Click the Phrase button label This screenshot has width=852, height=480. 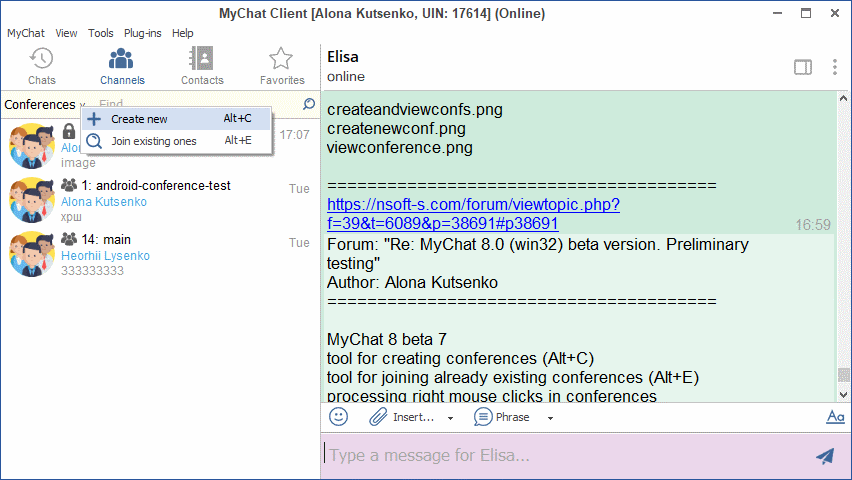(512, 417)
